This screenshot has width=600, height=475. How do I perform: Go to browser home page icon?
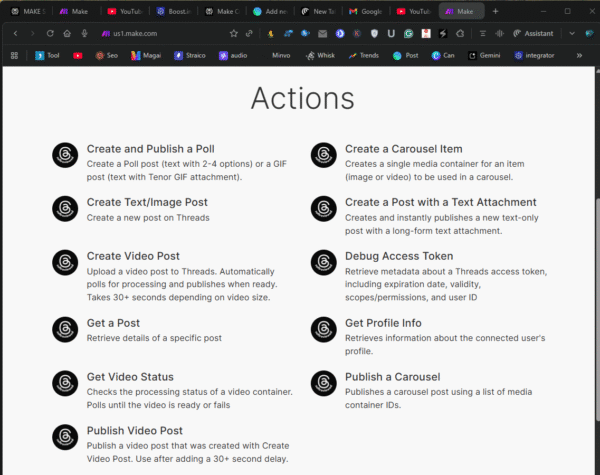point(67,34)
